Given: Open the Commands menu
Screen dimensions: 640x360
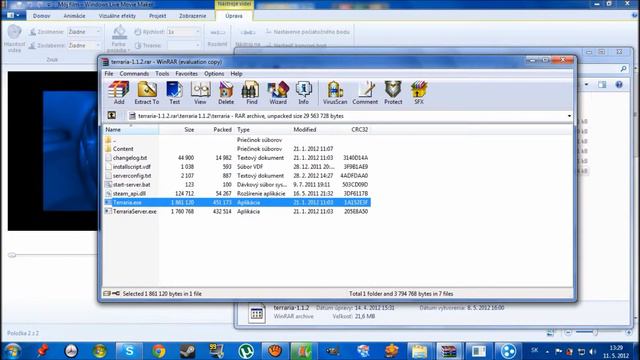Looking at the screenshot, I should click(134, 73).
